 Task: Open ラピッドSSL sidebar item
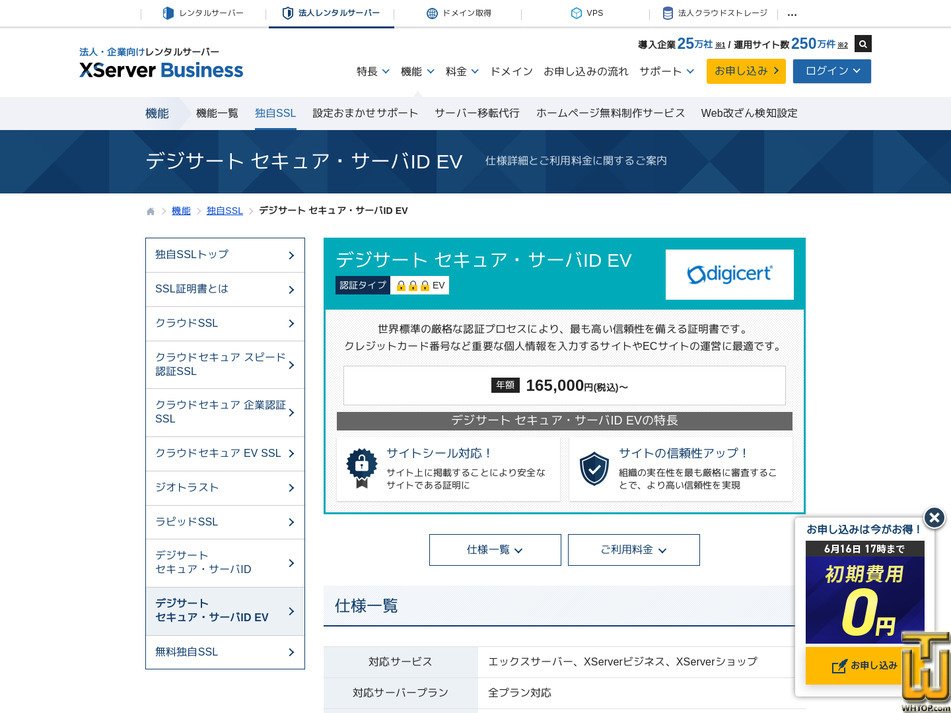225,522
